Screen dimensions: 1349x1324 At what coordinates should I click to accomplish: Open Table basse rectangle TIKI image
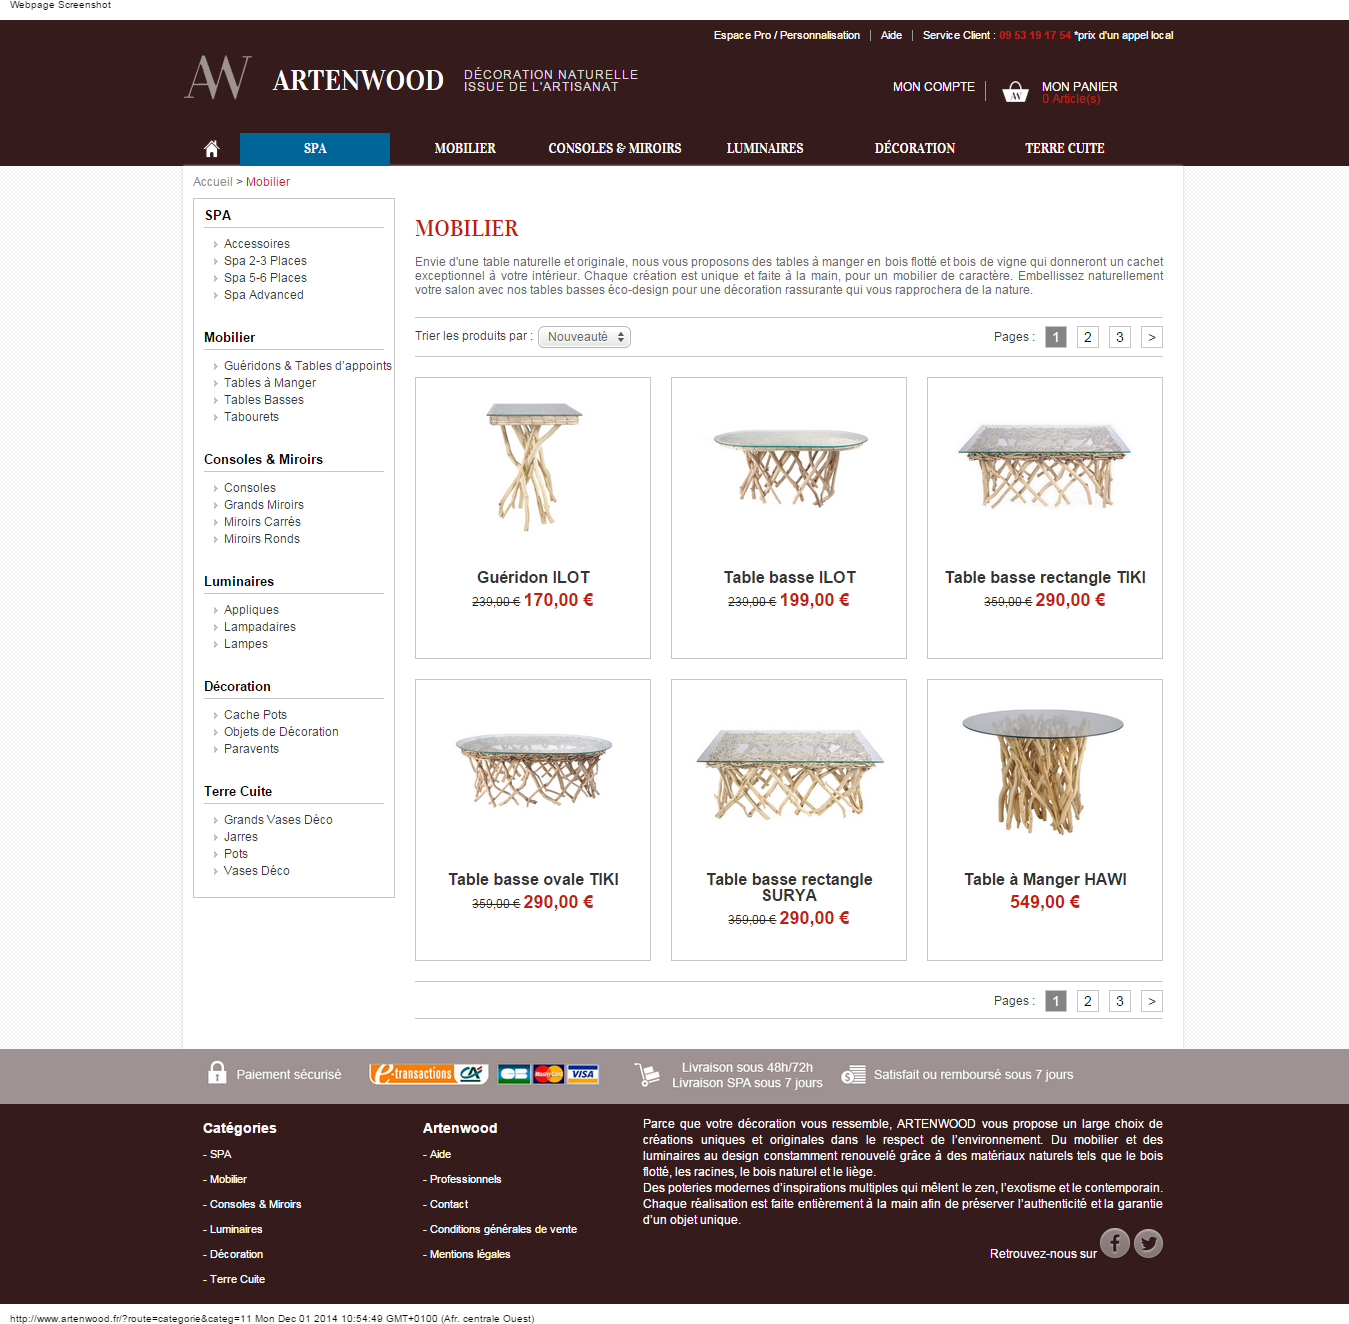1045,466
